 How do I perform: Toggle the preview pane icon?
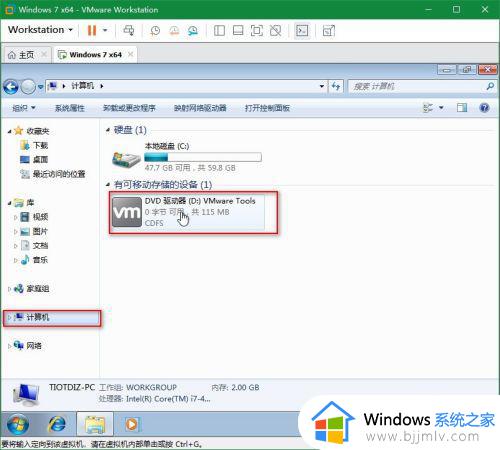(x=462, y=108)
